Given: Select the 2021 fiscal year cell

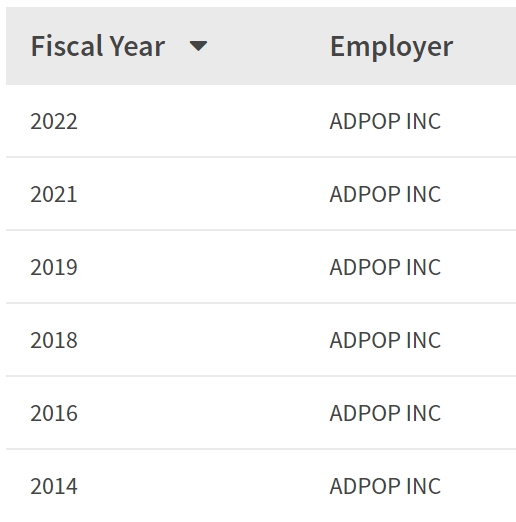Looking at the screenshot, I should (x=54, y=194).
